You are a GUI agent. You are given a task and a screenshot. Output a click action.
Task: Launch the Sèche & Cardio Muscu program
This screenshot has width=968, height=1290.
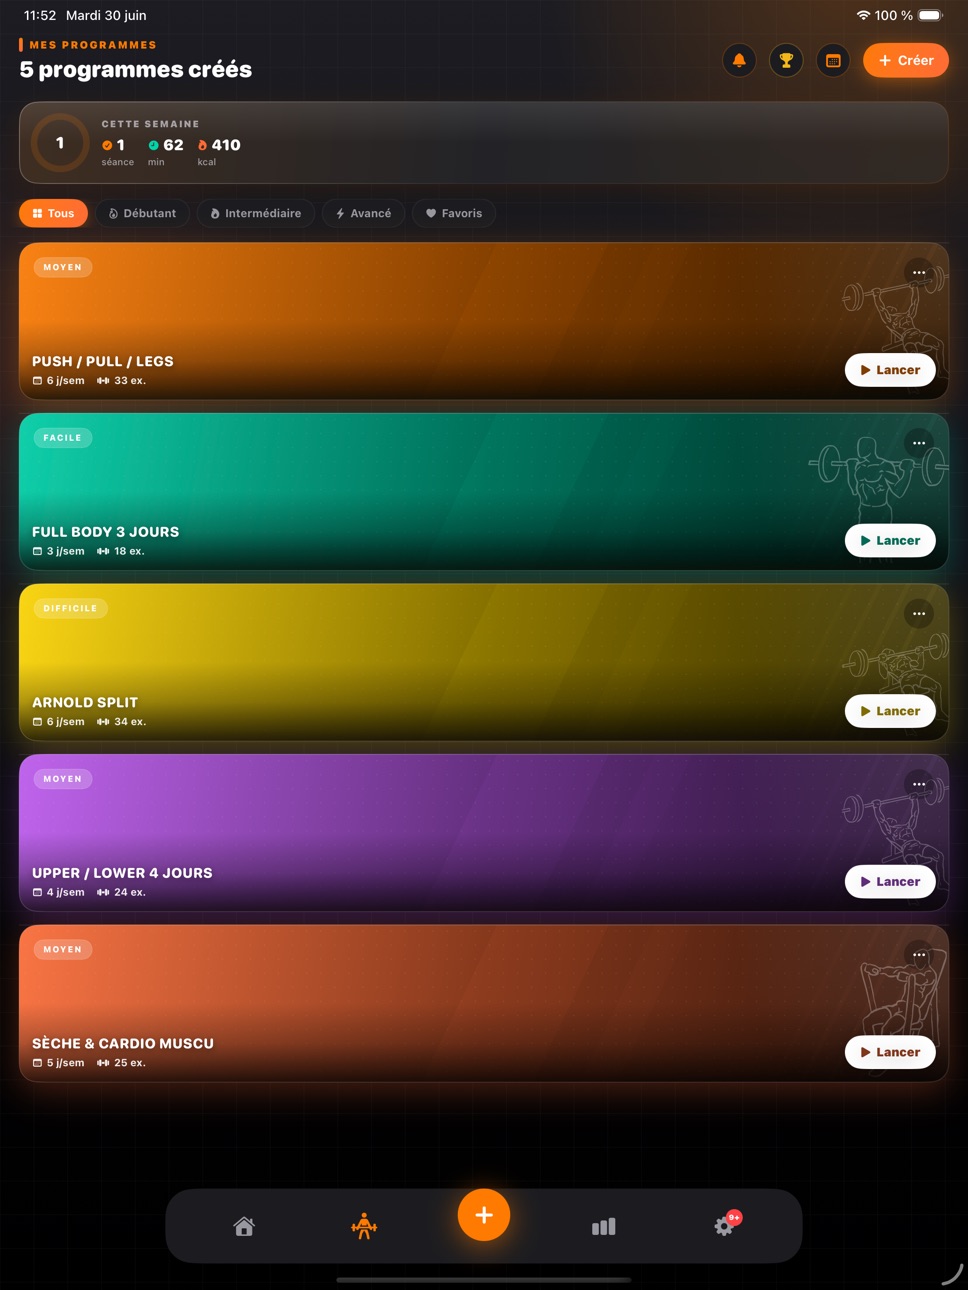click(890, 1052)
